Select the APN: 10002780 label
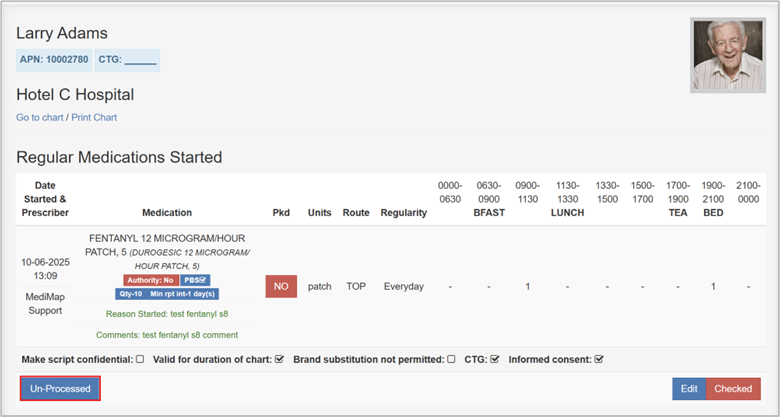The image size is (780, 417). click(54, 60)
